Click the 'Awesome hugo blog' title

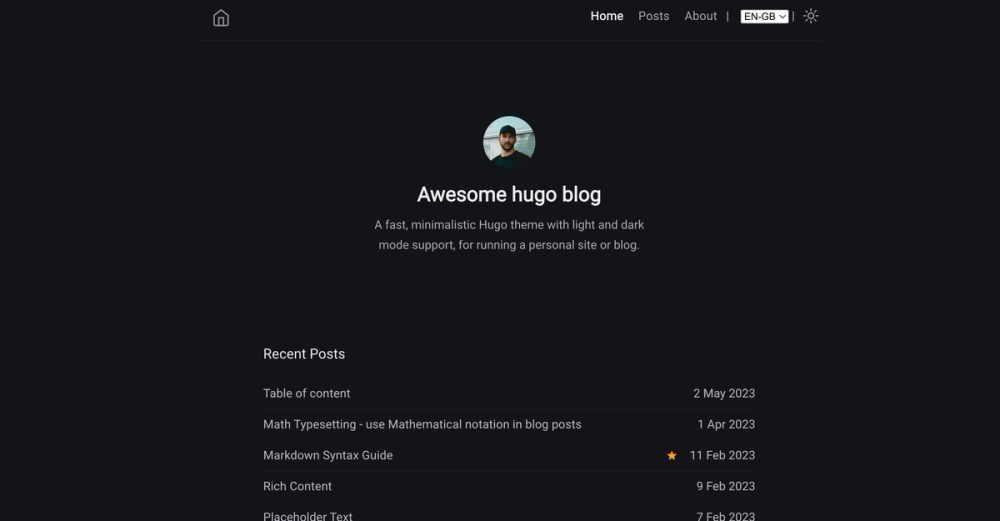(509, 194)
